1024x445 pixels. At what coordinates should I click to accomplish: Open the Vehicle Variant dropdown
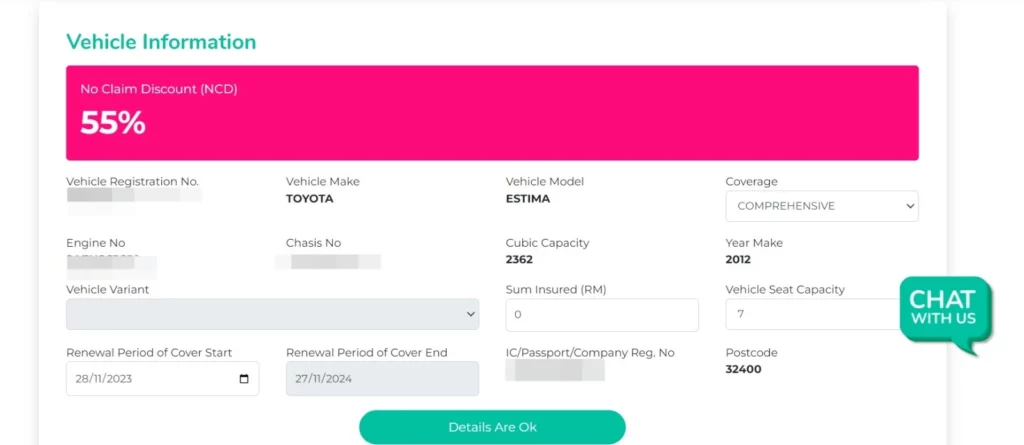272,314
